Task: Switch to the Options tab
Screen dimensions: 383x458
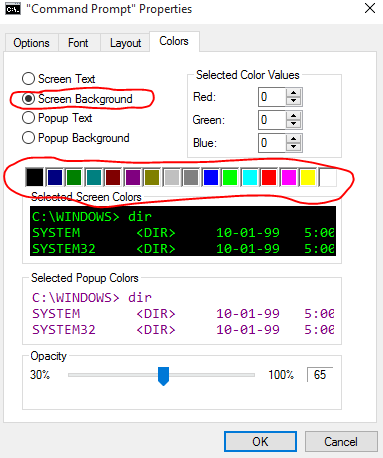Action: pos(31,43)
